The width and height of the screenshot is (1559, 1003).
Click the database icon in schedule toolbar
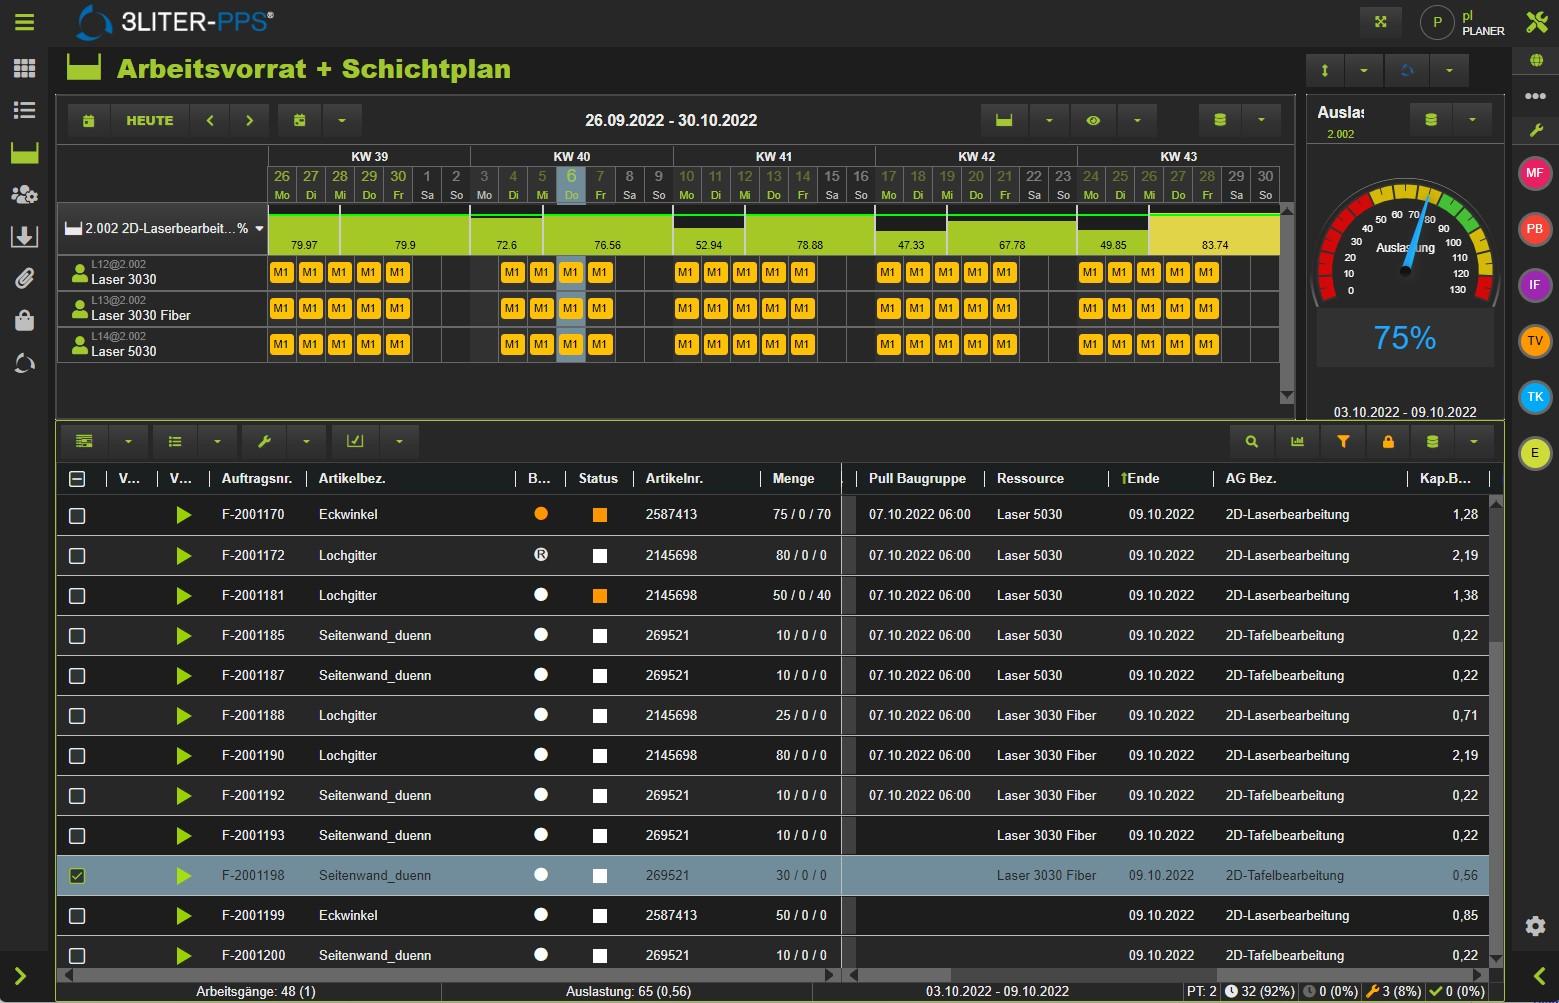[x=1219, y=120]
